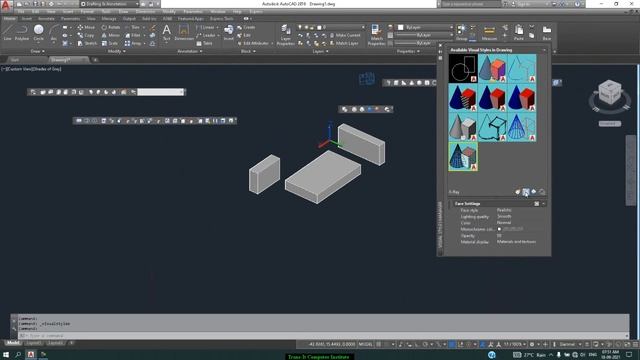The image size is (640, 360).
Task: Click Edit Attributes in Block panel
Action: [254, 43]
